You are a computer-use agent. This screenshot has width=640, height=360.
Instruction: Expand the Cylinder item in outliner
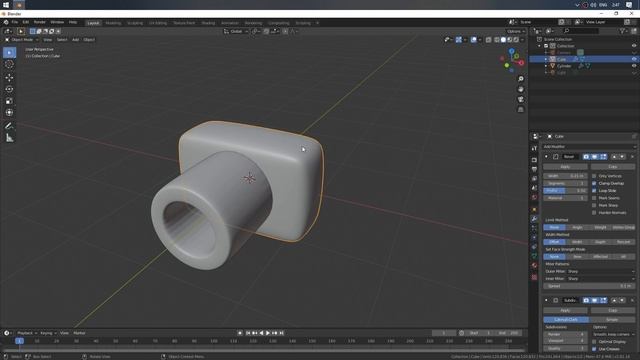coord(546,66)
